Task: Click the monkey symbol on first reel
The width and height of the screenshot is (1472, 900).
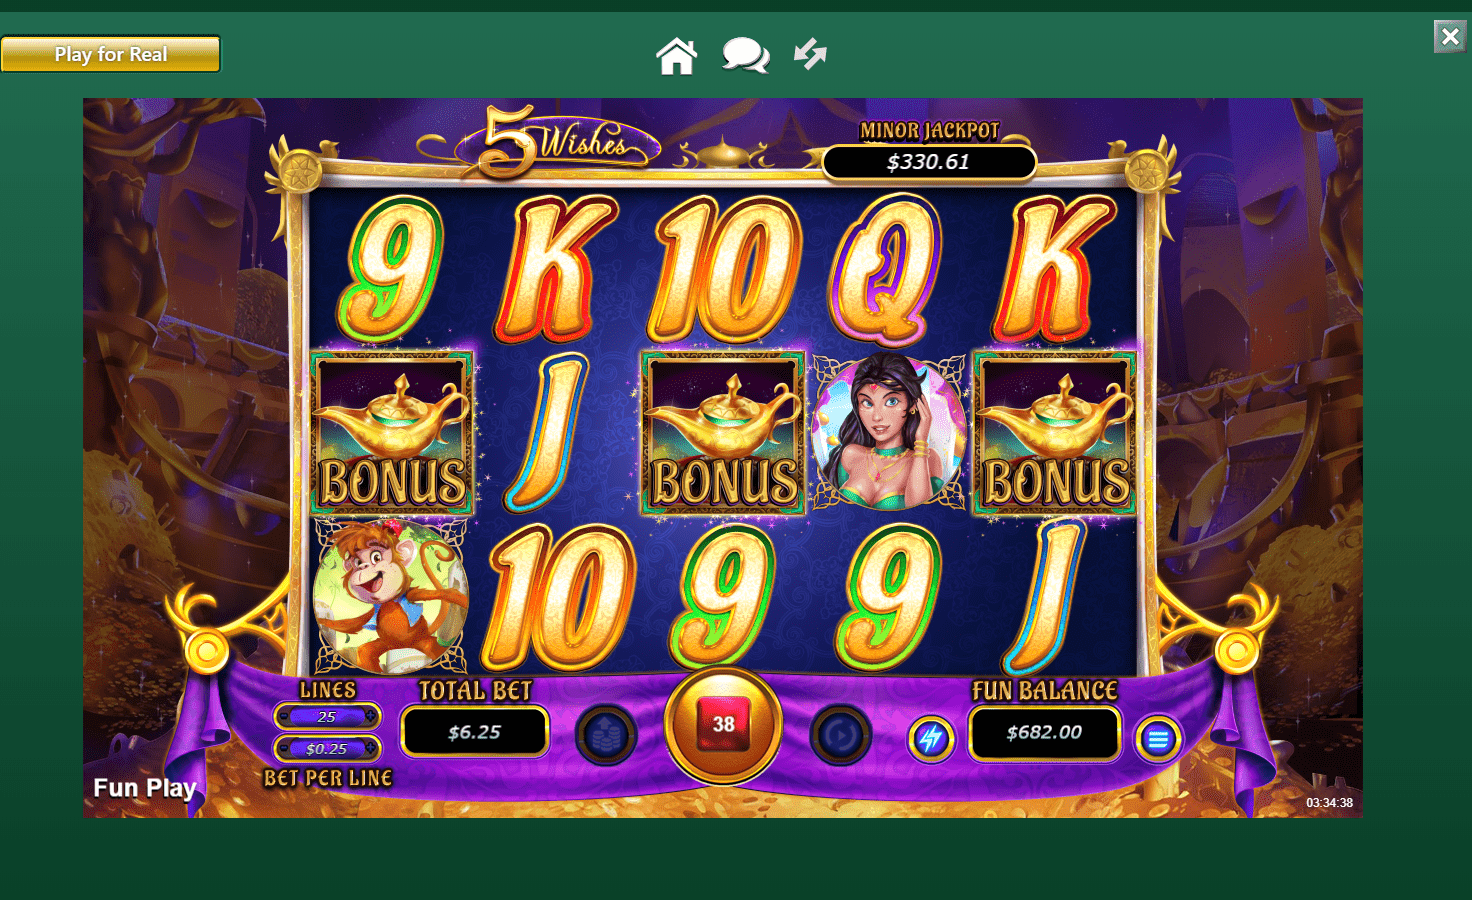Action: click(x=390, y=596)
